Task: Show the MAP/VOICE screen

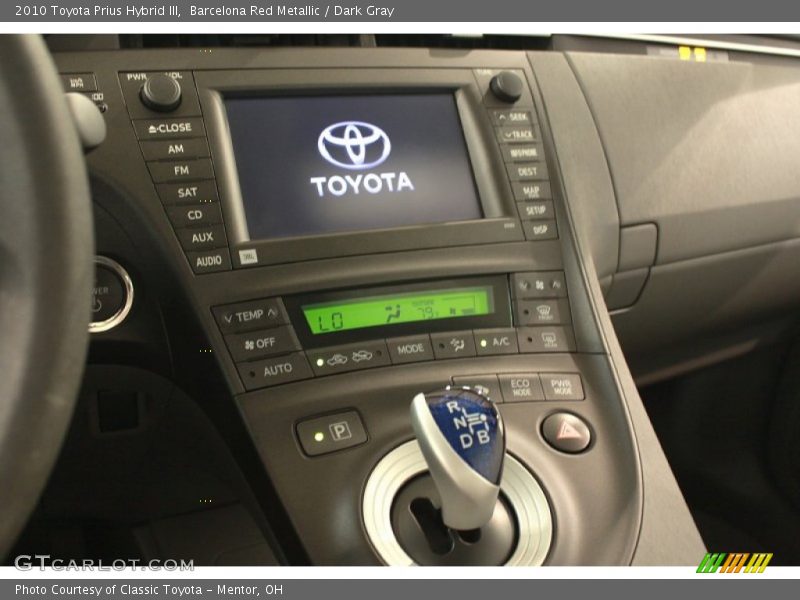Action: coord(531,191)
